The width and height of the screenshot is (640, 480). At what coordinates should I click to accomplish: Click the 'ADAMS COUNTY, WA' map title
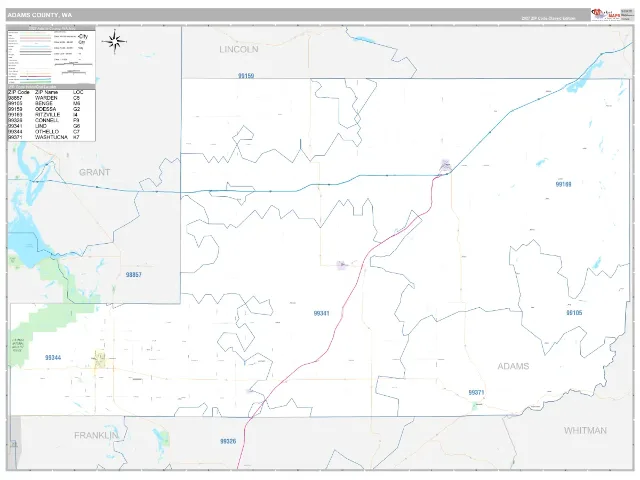click(x=40, y=15)
